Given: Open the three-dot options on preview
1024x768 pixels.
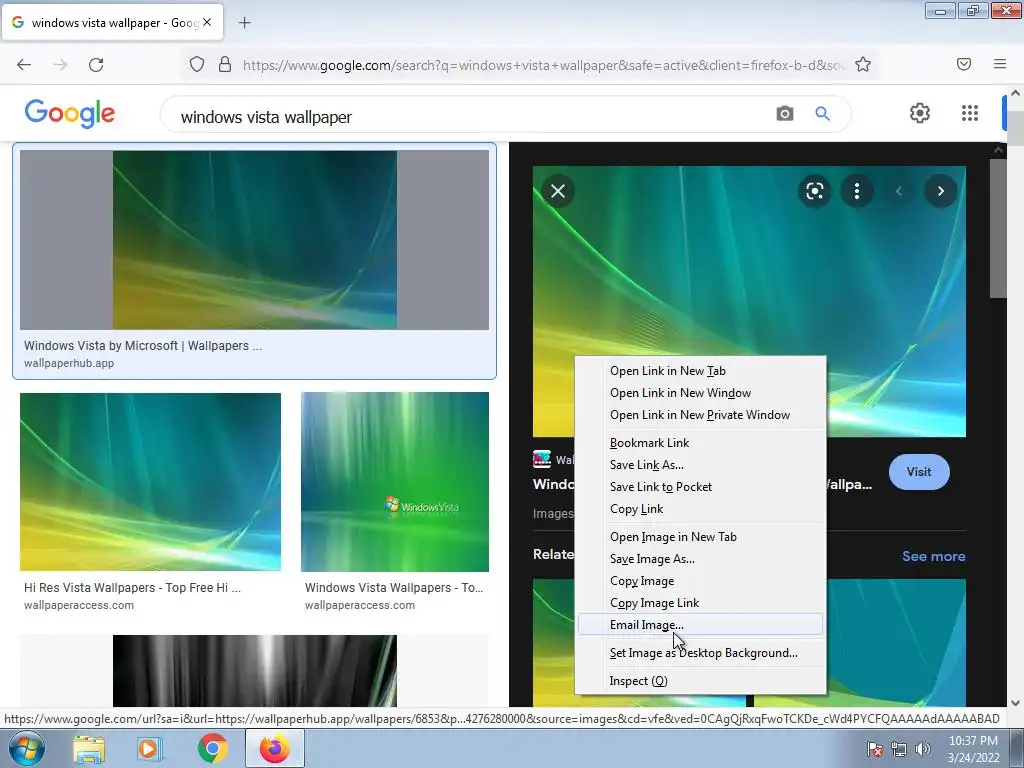Looking at the screenshot, I should point(857,191).
